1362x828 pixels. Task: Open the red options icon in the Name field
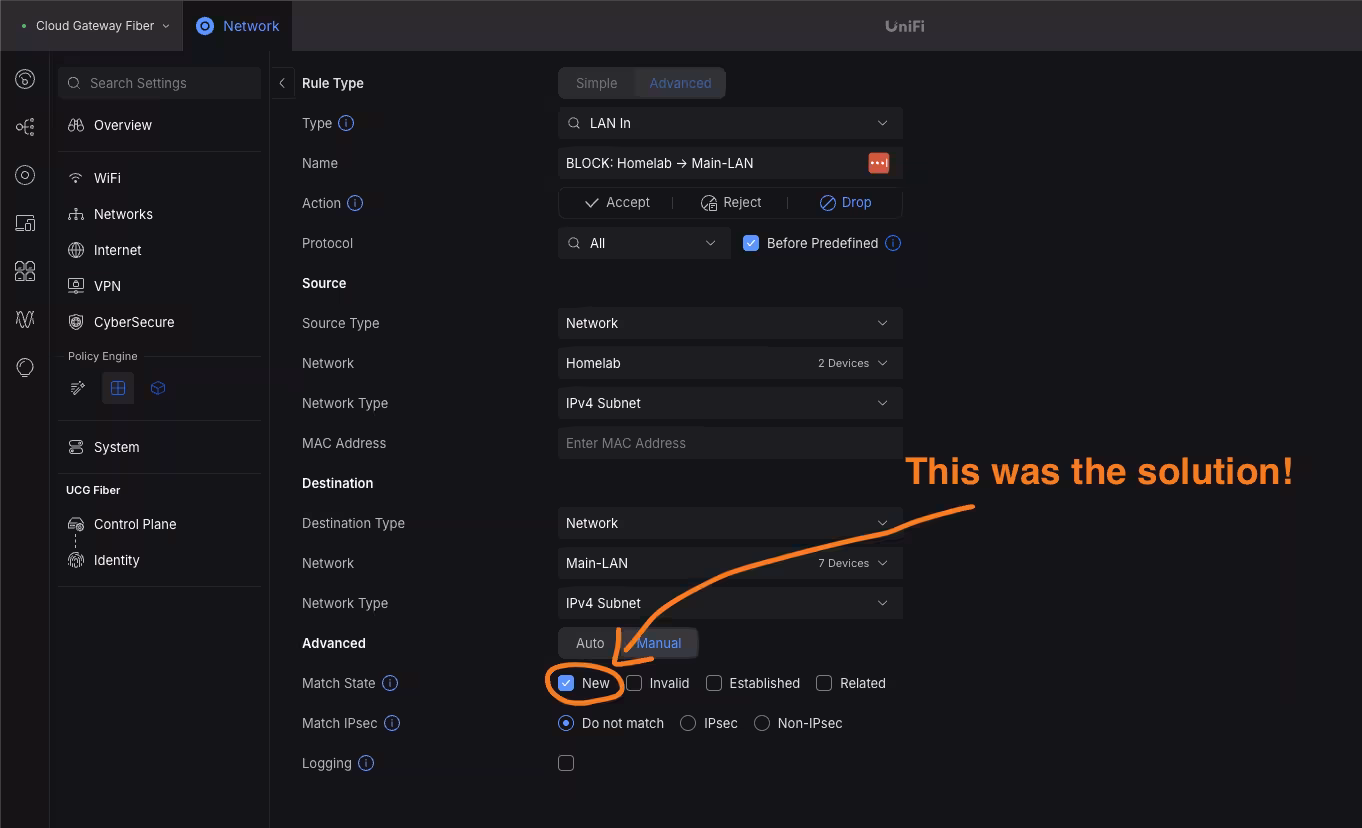tap(877, 163)
